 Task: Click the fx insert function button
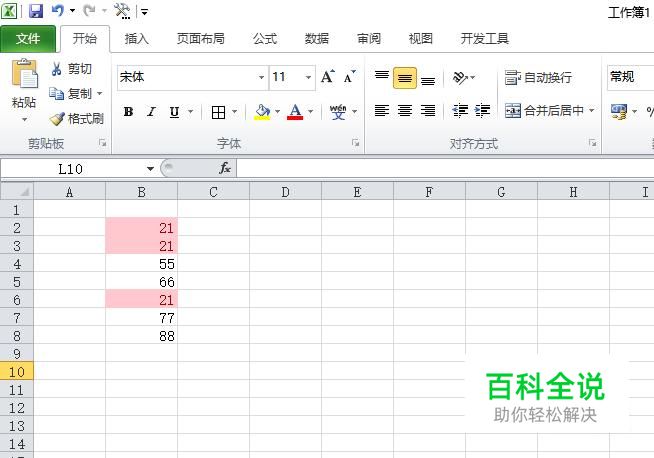[x=225, y=168]
